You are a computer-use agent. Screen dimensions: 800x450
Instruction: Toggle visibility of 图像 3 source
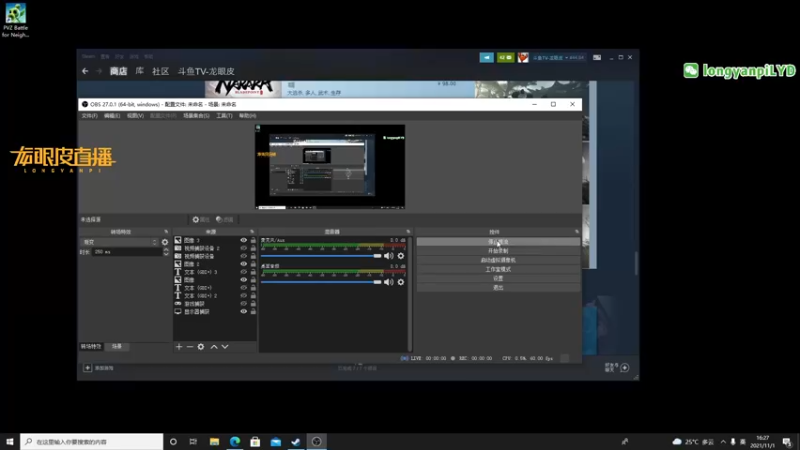(x=243, y=240)
